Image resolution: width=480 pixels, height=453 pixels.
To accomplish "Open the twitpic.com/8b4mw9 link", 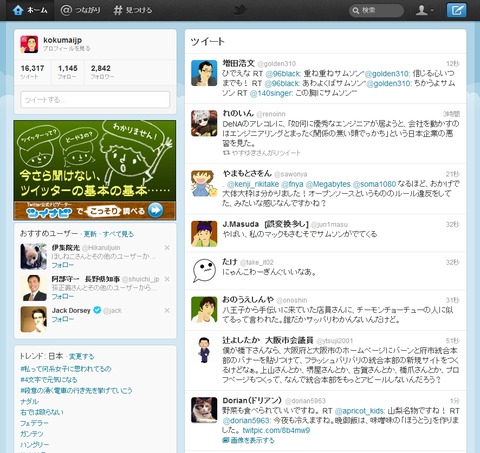I will (x=276, y=430).
